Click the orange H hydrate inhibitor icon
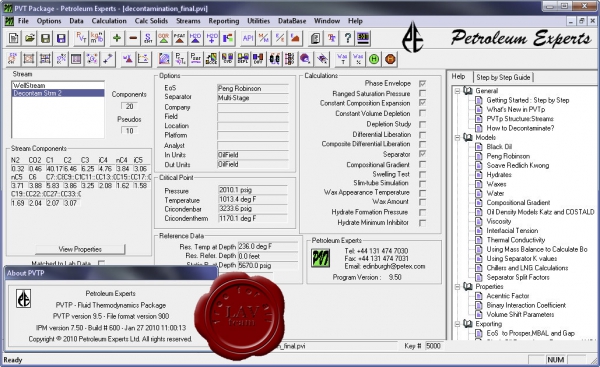600x367 pixels. pyautogui.click(x=390, y=59)
